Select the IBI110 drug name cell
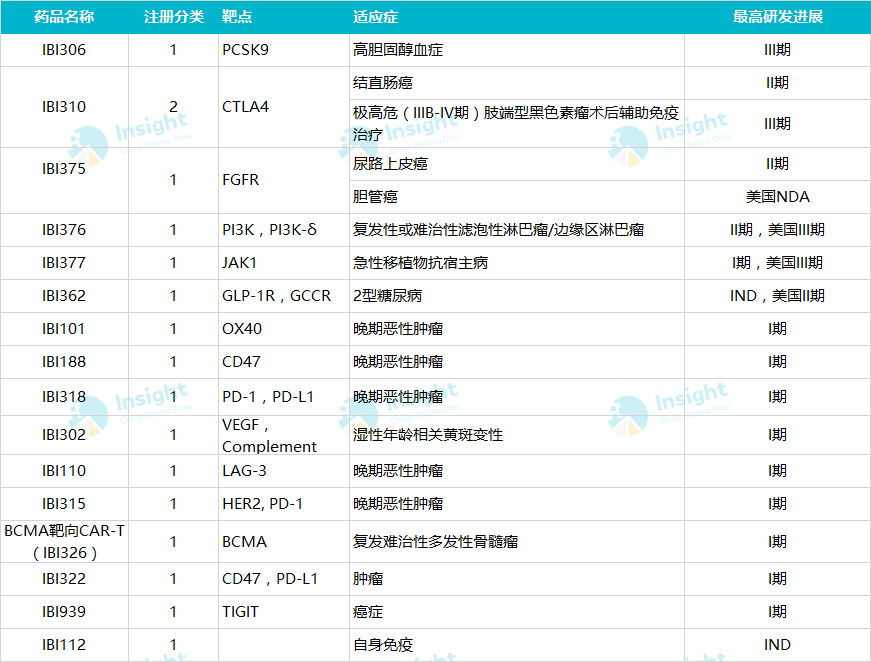 point(64,471)
